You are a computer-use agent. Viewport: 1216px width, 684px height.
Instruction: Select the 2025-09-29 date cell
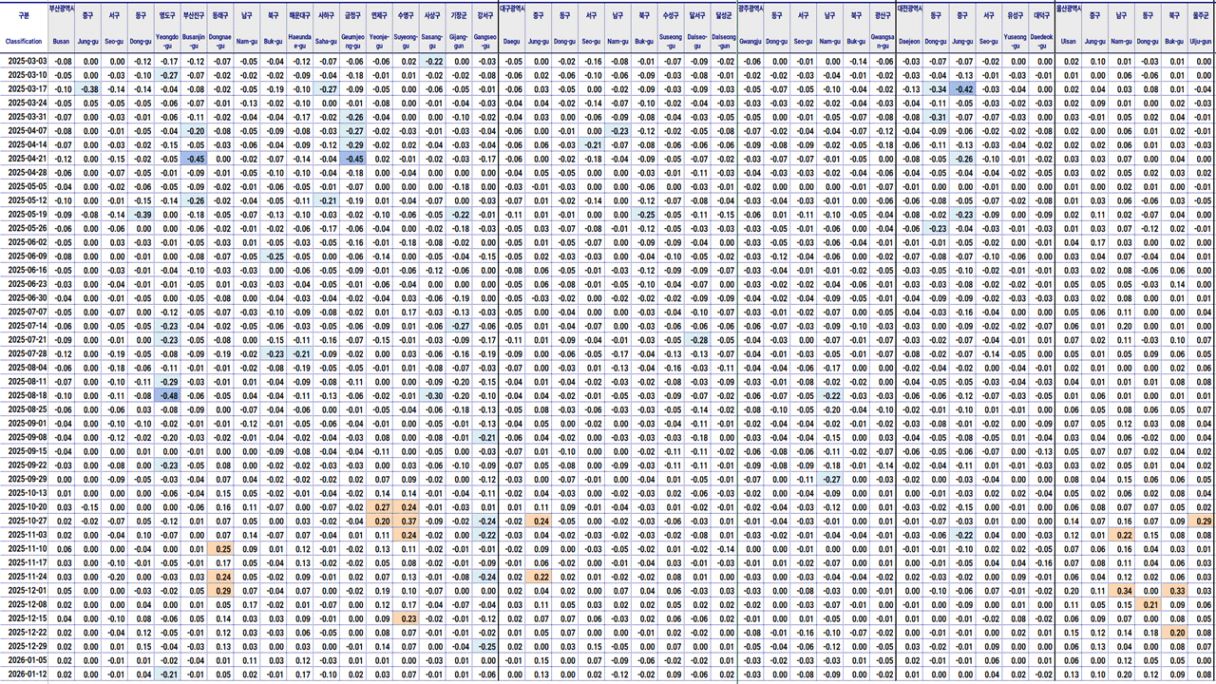click(24, 478)
